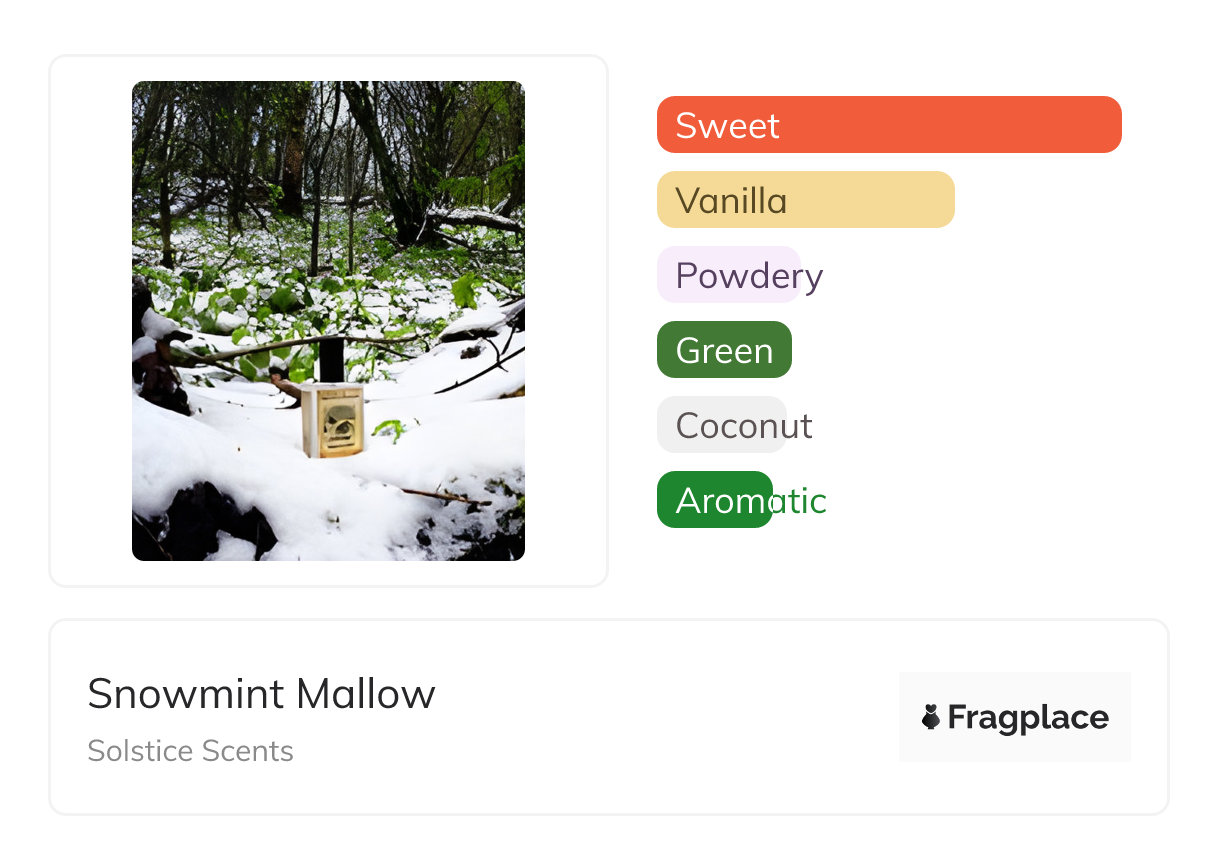The height and width of the screenshot is (864, 1218).
Task: Select the orange Sweet accord bar
Action: 888,125
